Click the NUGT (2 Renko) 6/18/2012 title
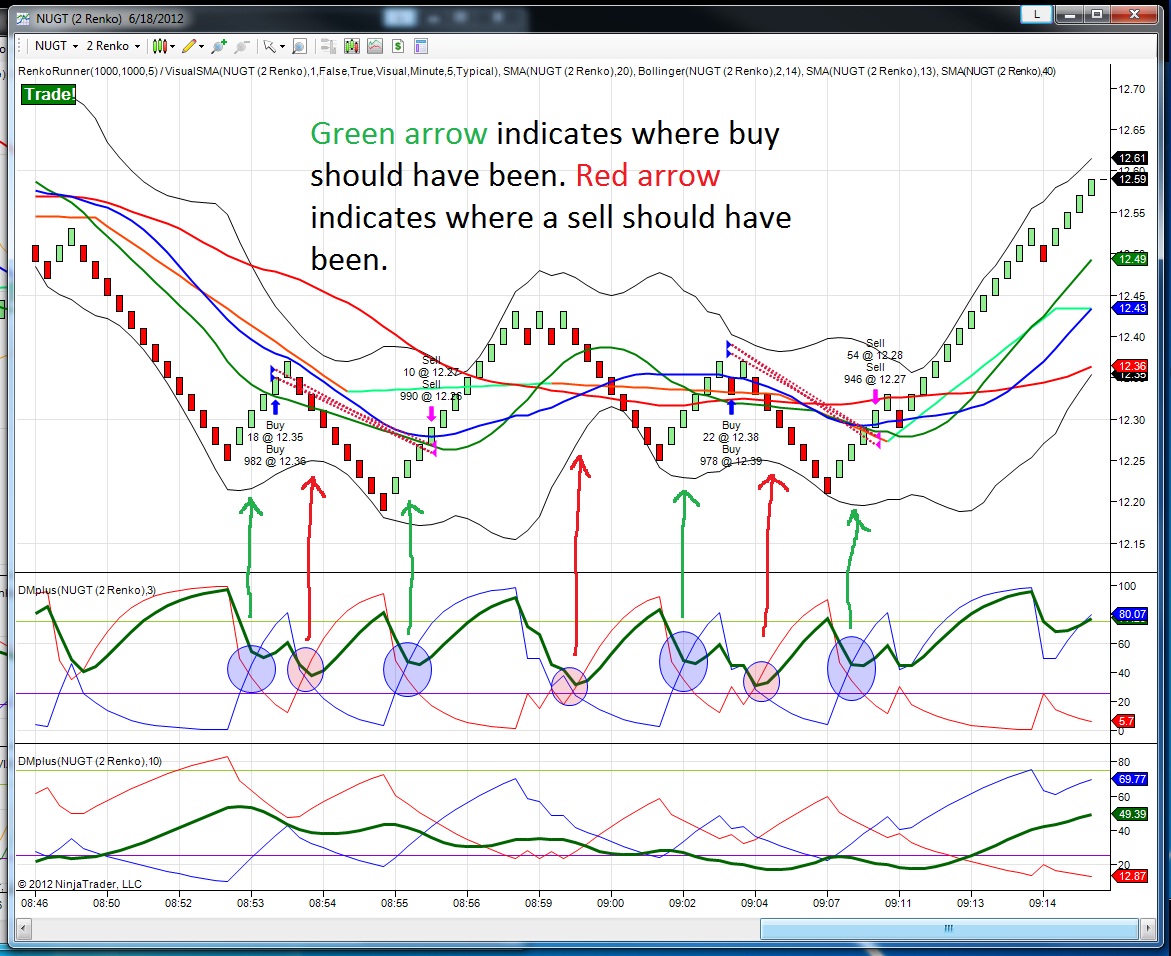 (110, 18)
